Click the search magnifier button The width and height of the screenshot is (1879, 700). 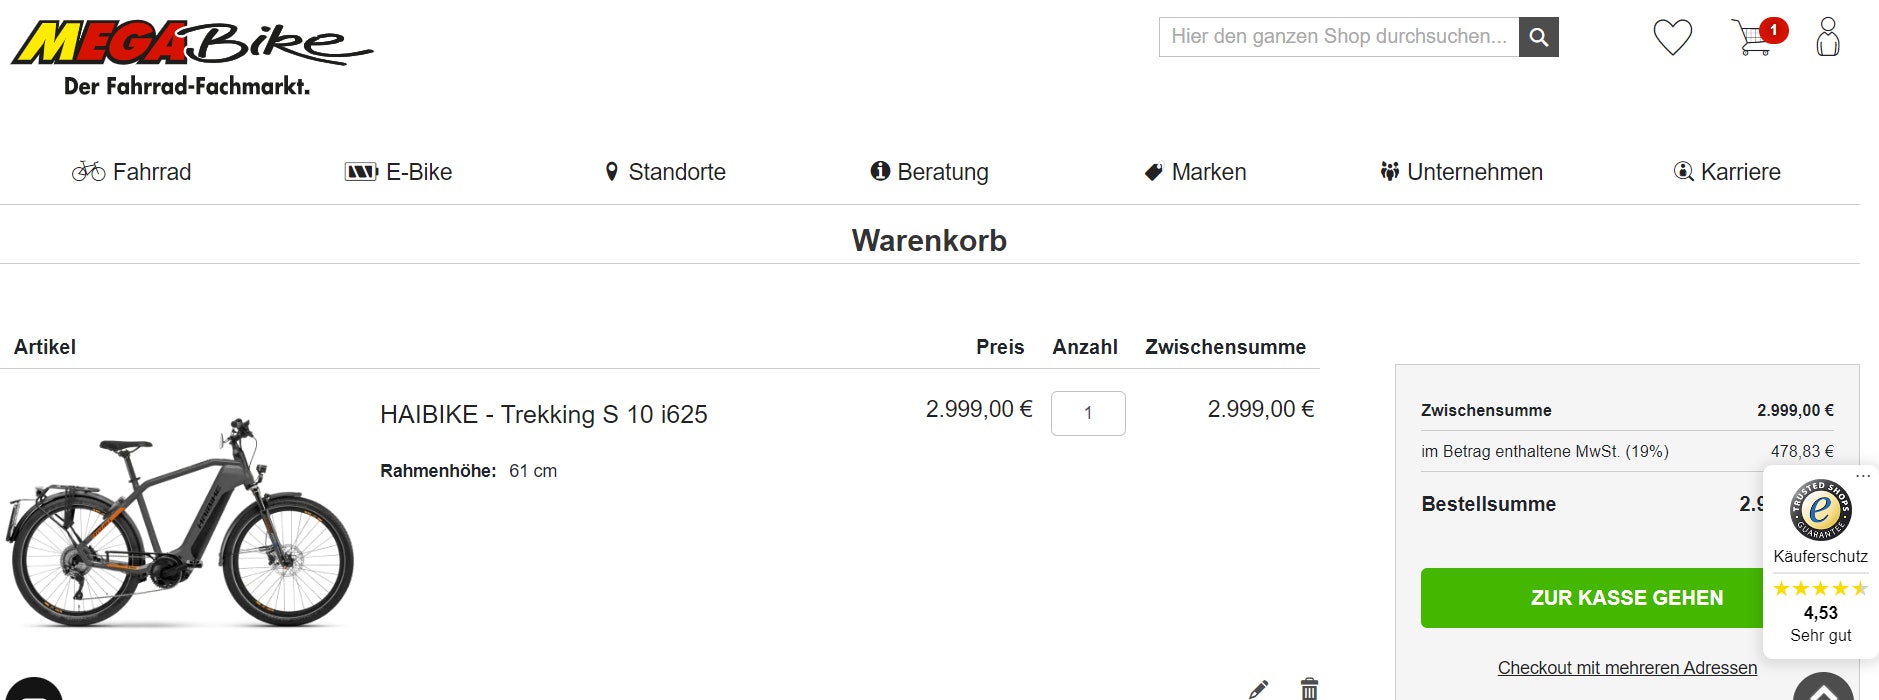[x=1538, y=38]
